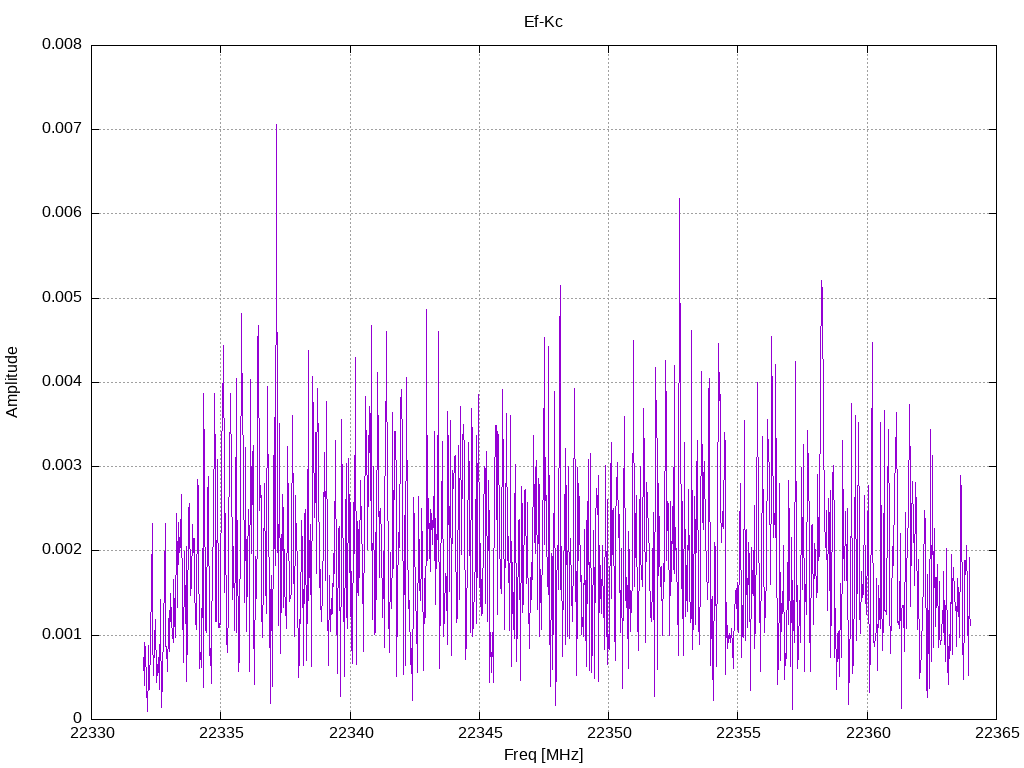Click the 22345 x-axis tick label

[x=480, y=733]
